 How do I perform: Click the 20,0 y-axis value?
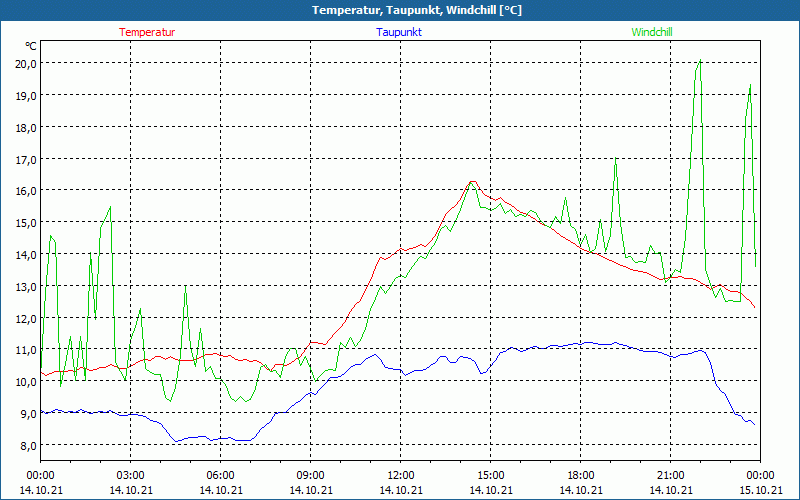click(26, 64)
